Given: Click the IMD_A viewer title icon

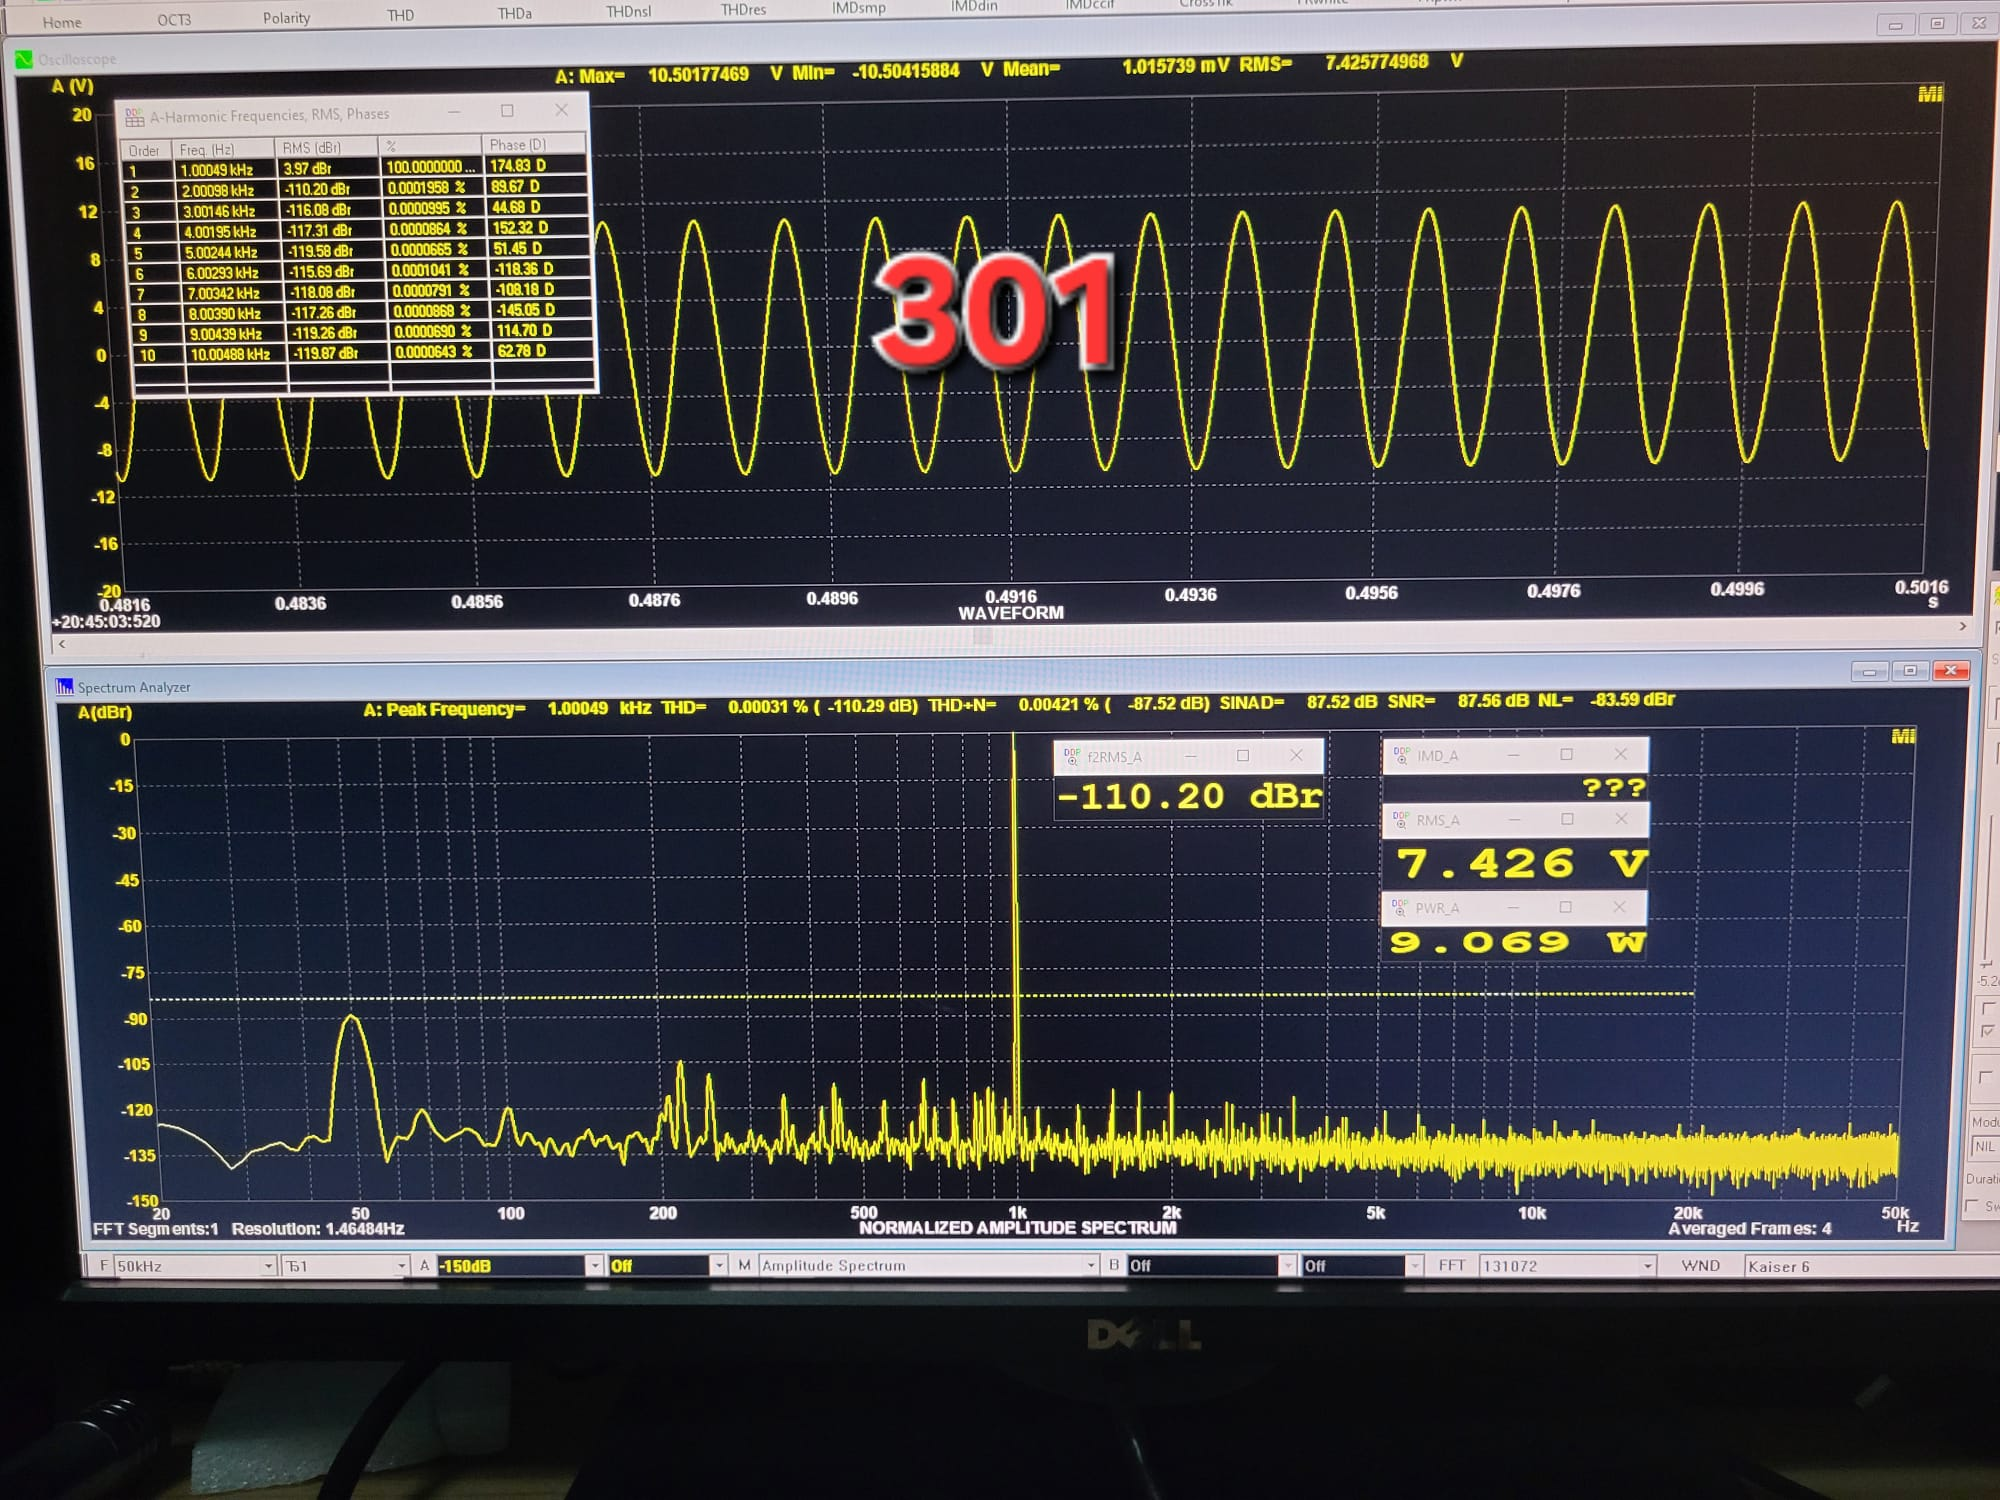Looking at the screenshot, I should coord(1401,755).
